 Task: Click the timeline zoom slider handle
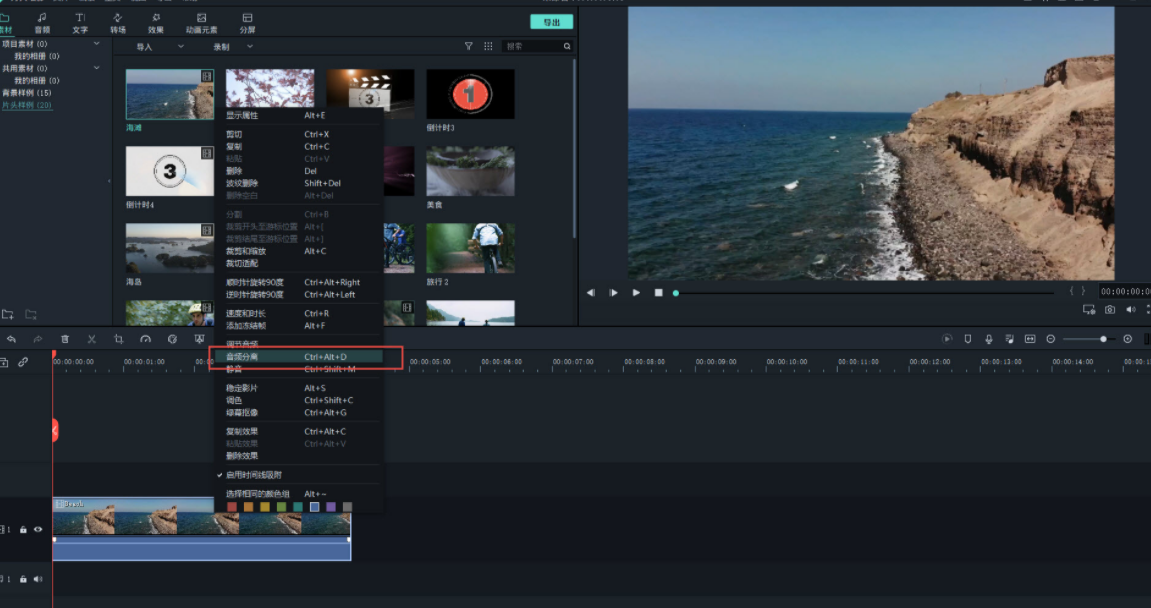1103,339
